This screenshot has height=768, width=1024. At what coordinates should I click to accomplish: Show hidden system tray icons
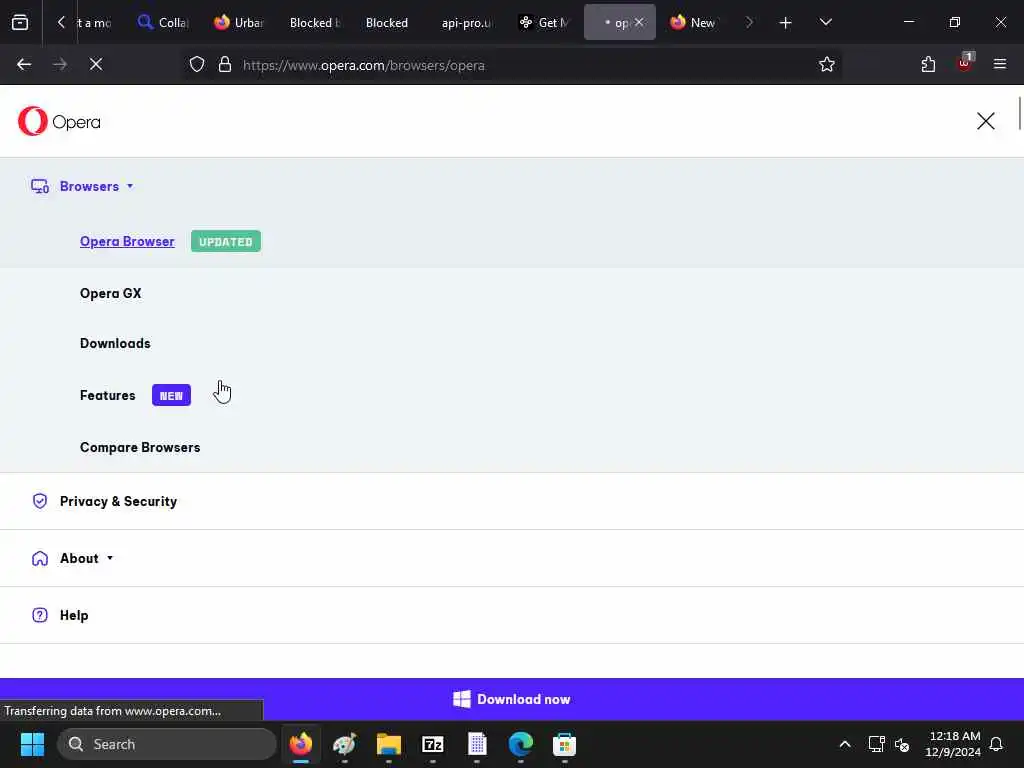coord(844,744)
